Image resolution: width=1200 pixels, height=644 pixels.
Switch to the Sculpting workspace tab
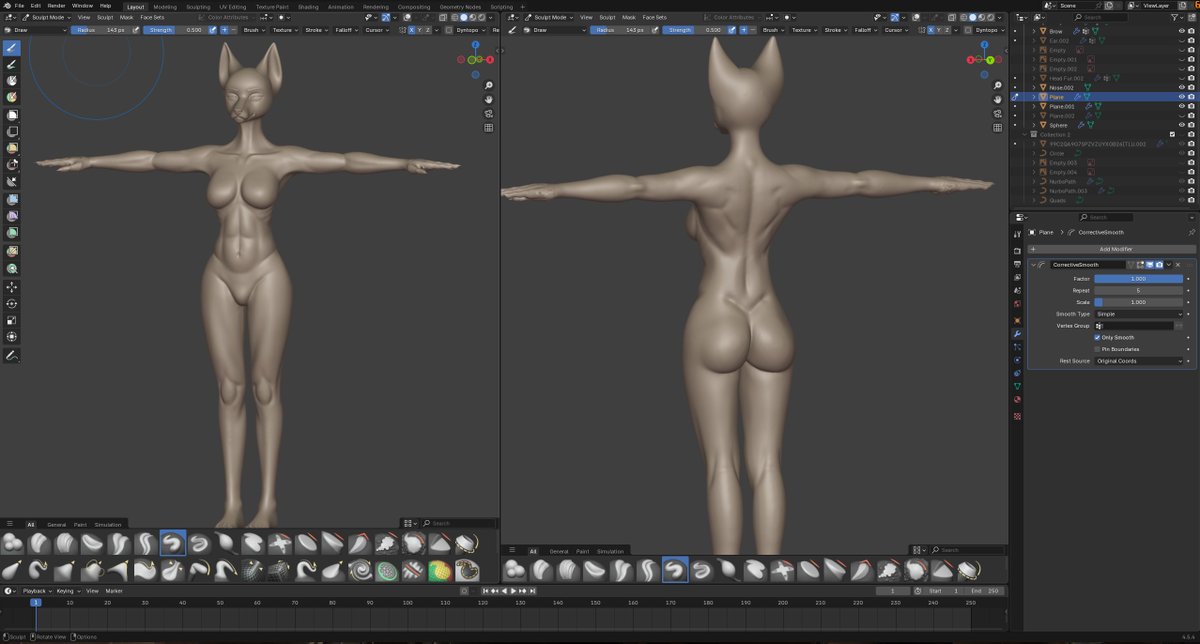pos(198,6)
